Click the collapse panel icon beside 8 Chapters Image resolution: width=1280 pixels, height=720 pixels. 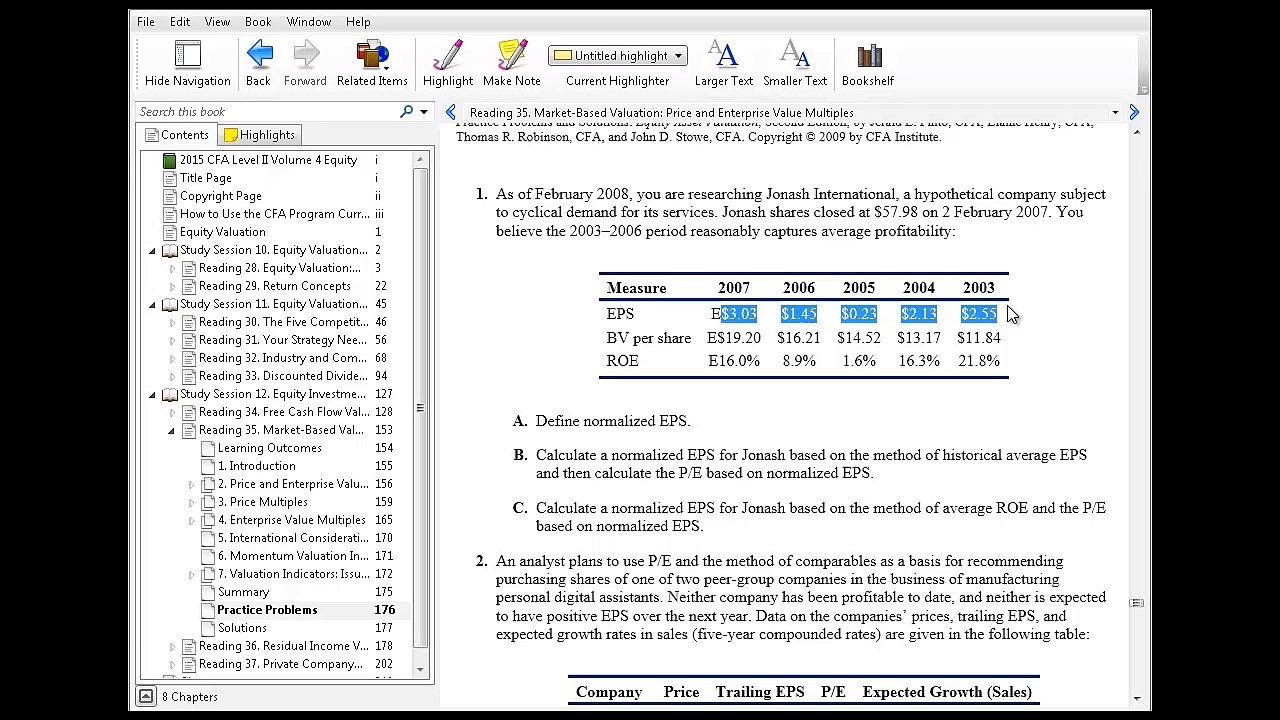[146, 697]
